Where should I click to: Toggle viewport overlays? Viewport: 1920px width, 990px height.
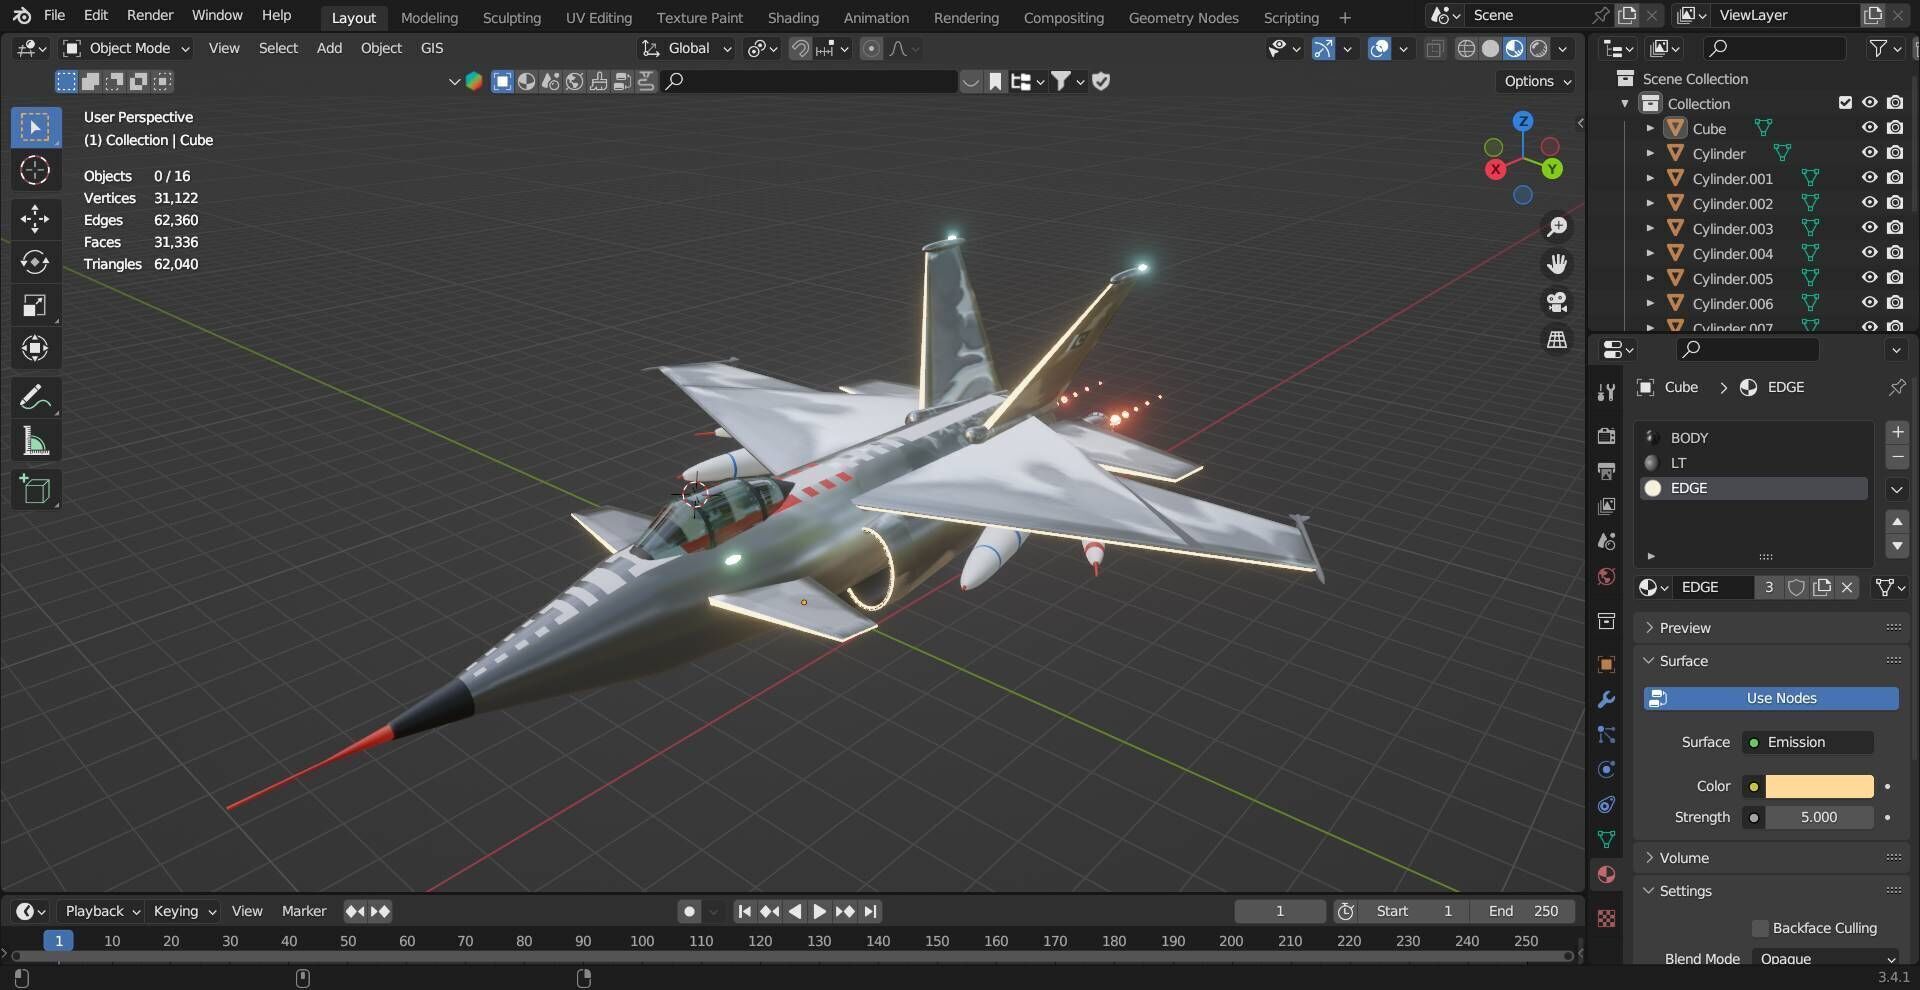(1379, 49)
